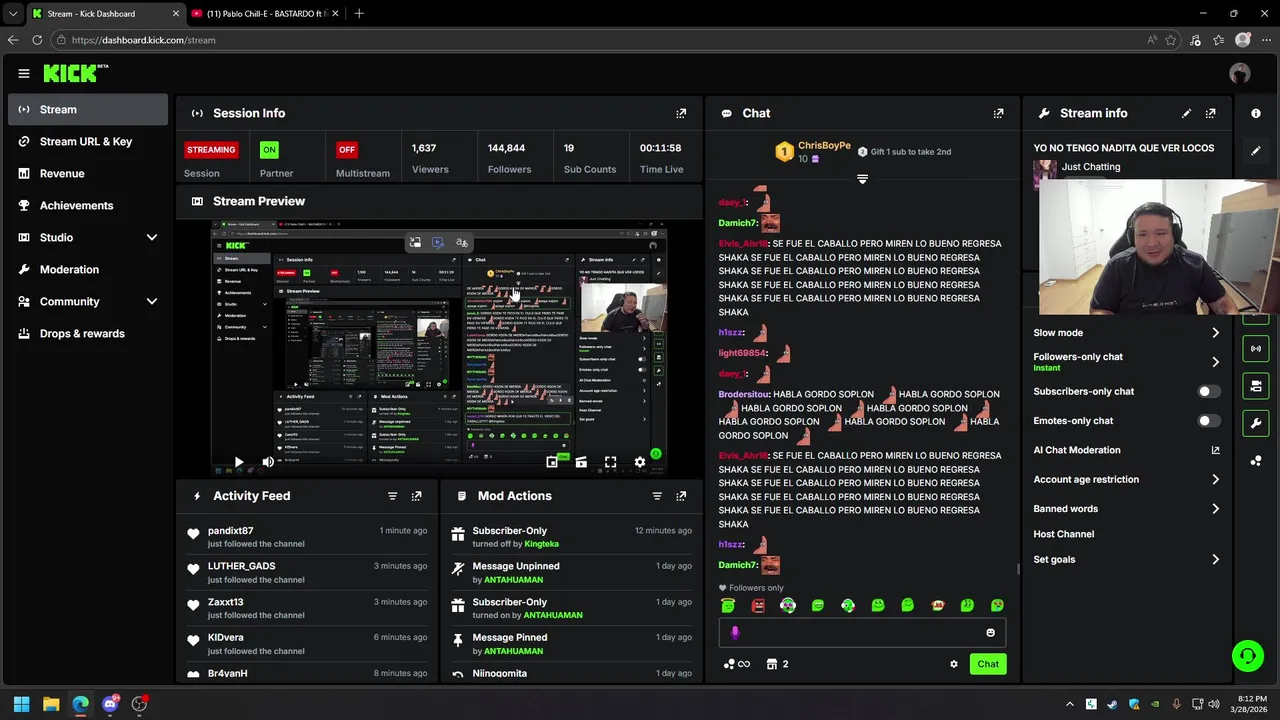Screen dimensions: 1280x720
Task: Open the support headset bubble
Action: (1247, 656)
